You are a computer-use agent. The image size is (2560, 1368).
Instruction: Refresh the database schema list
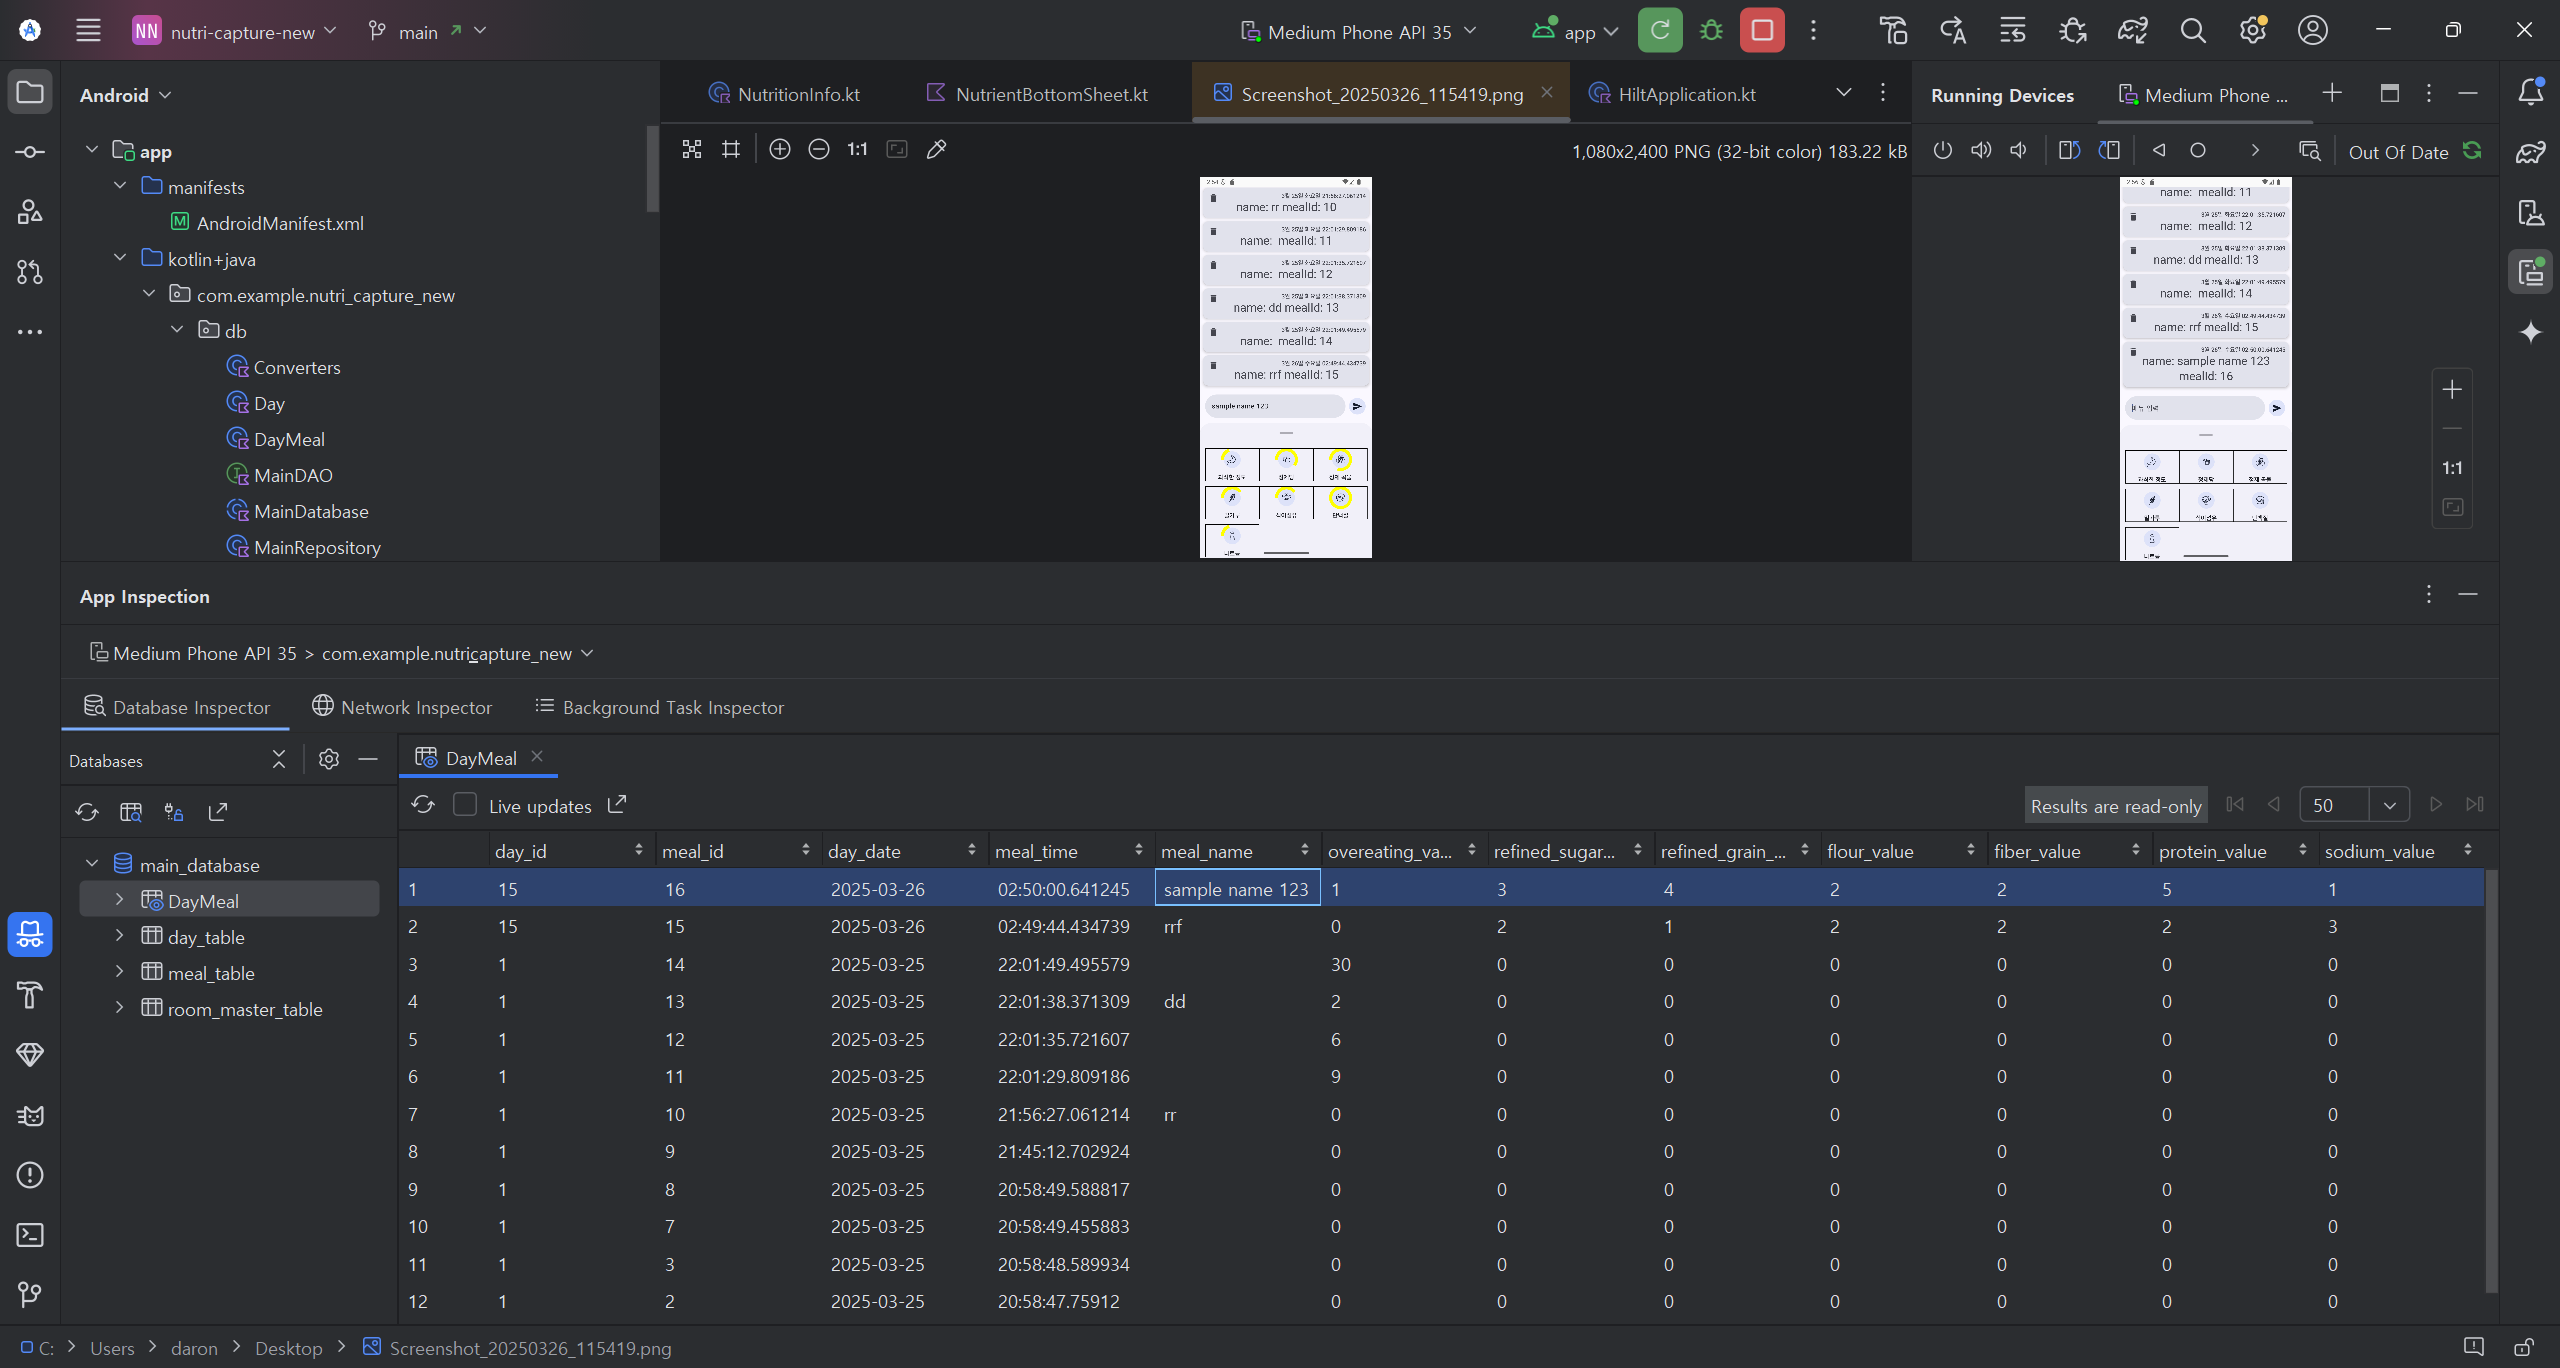[87, 812]
